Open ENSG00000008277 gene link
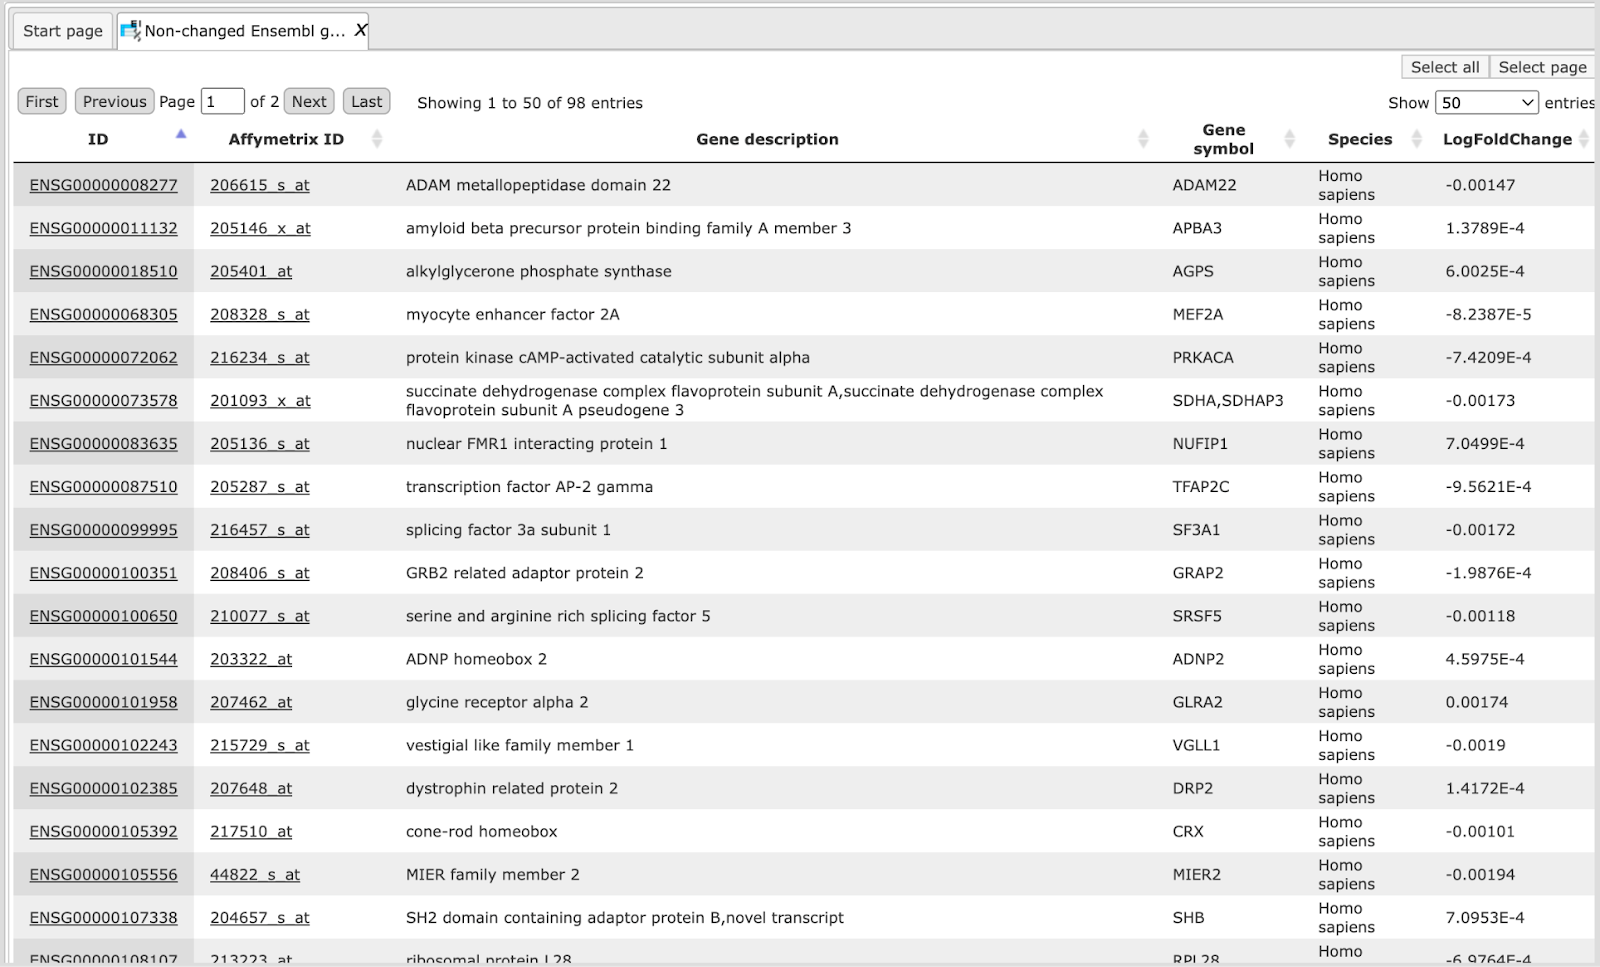Image resolution: width=1600 pixels, height=967 pixels. (x=103, y=185)
